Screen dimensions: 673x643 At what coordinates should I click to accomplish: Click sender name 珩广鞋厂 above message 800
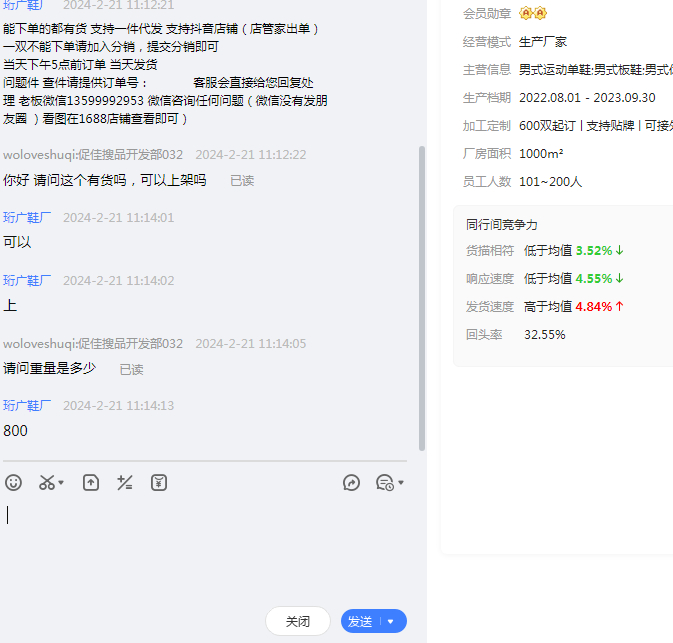[27, 406]
